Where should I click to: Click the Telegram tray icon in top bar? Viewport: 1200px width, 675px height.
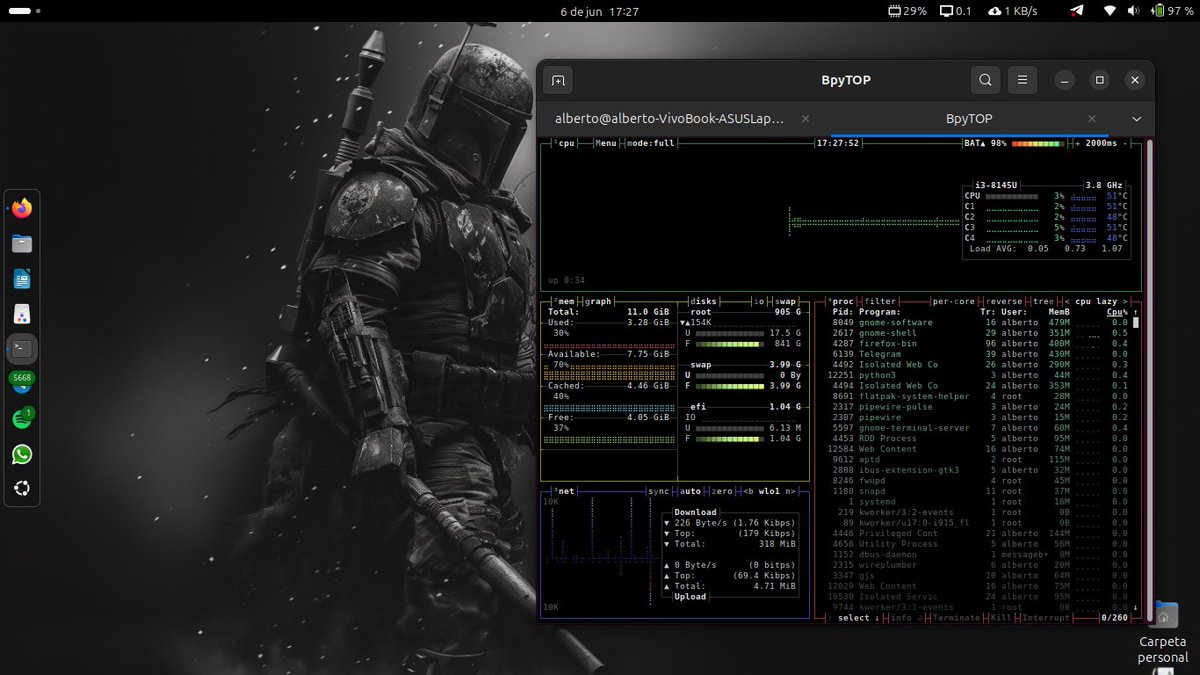[1076, 11]
